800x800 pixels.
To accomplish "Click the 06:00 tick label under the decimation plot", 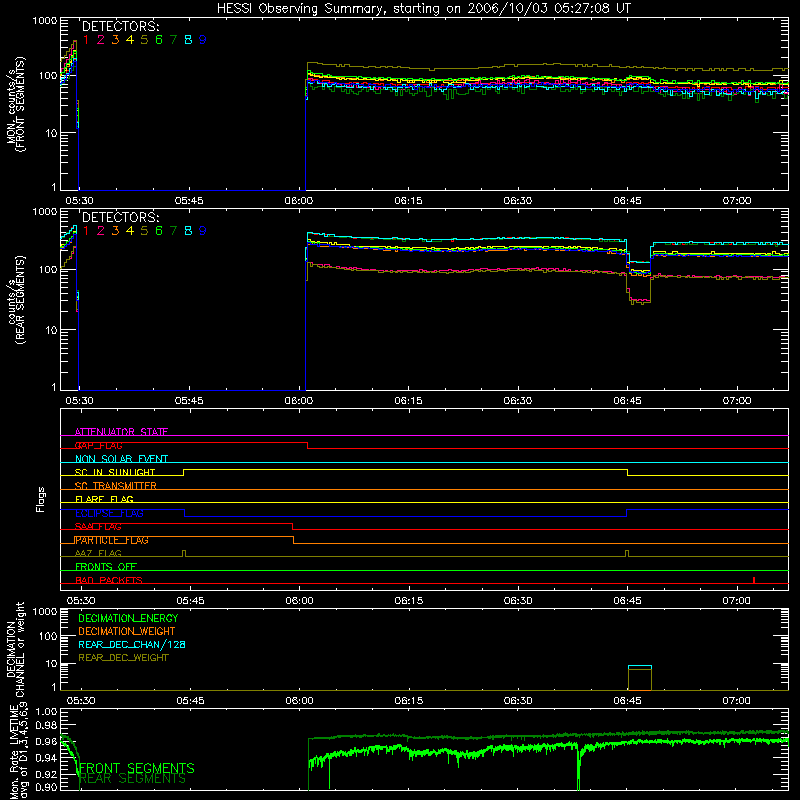I will coord(299,701).
